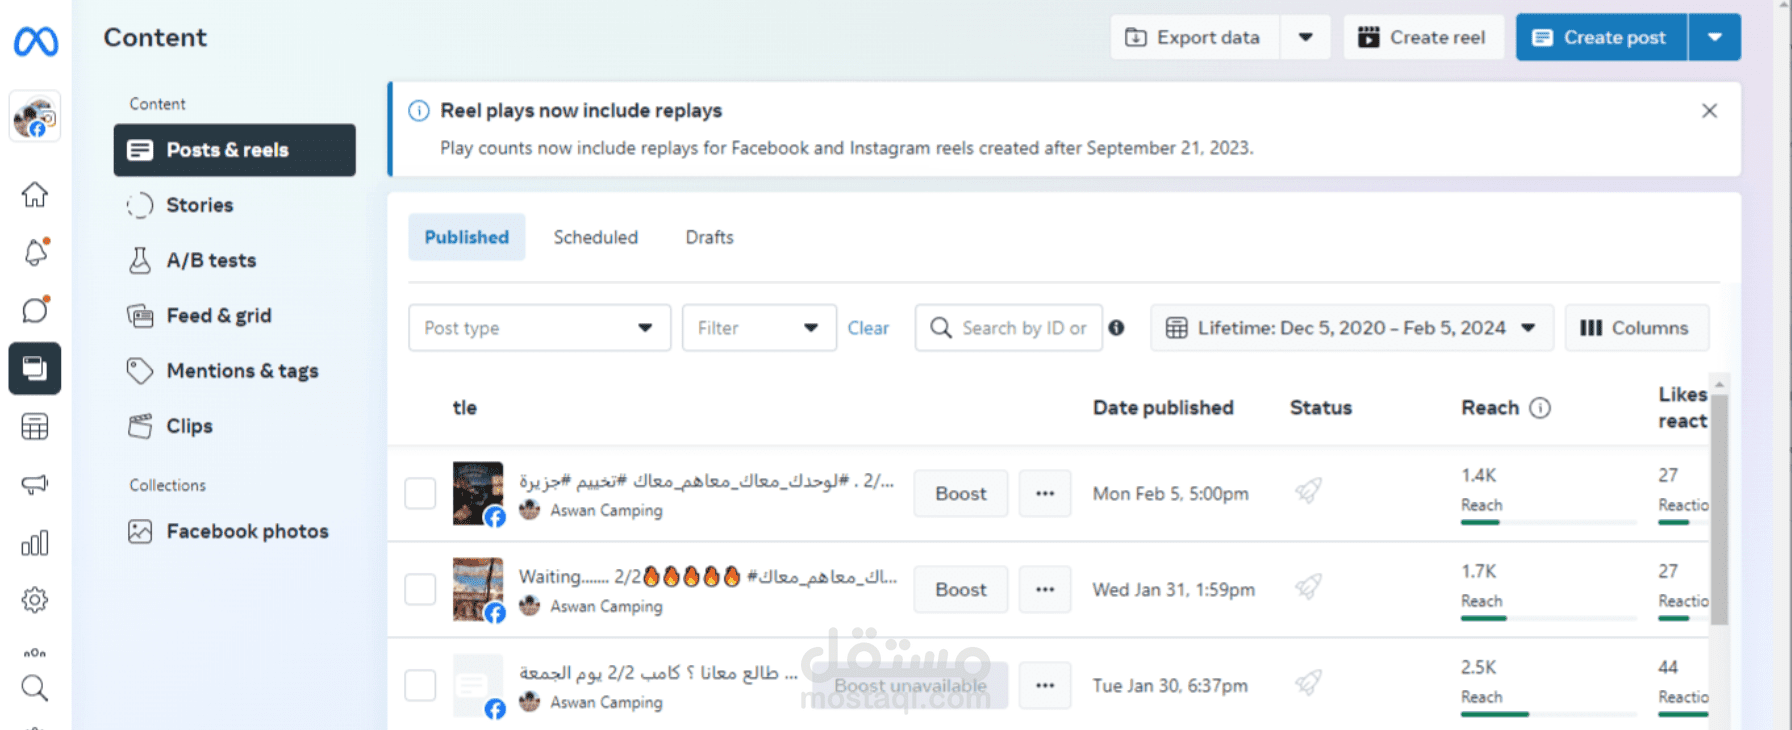Open the Filter dropdown

pos(759,328)
